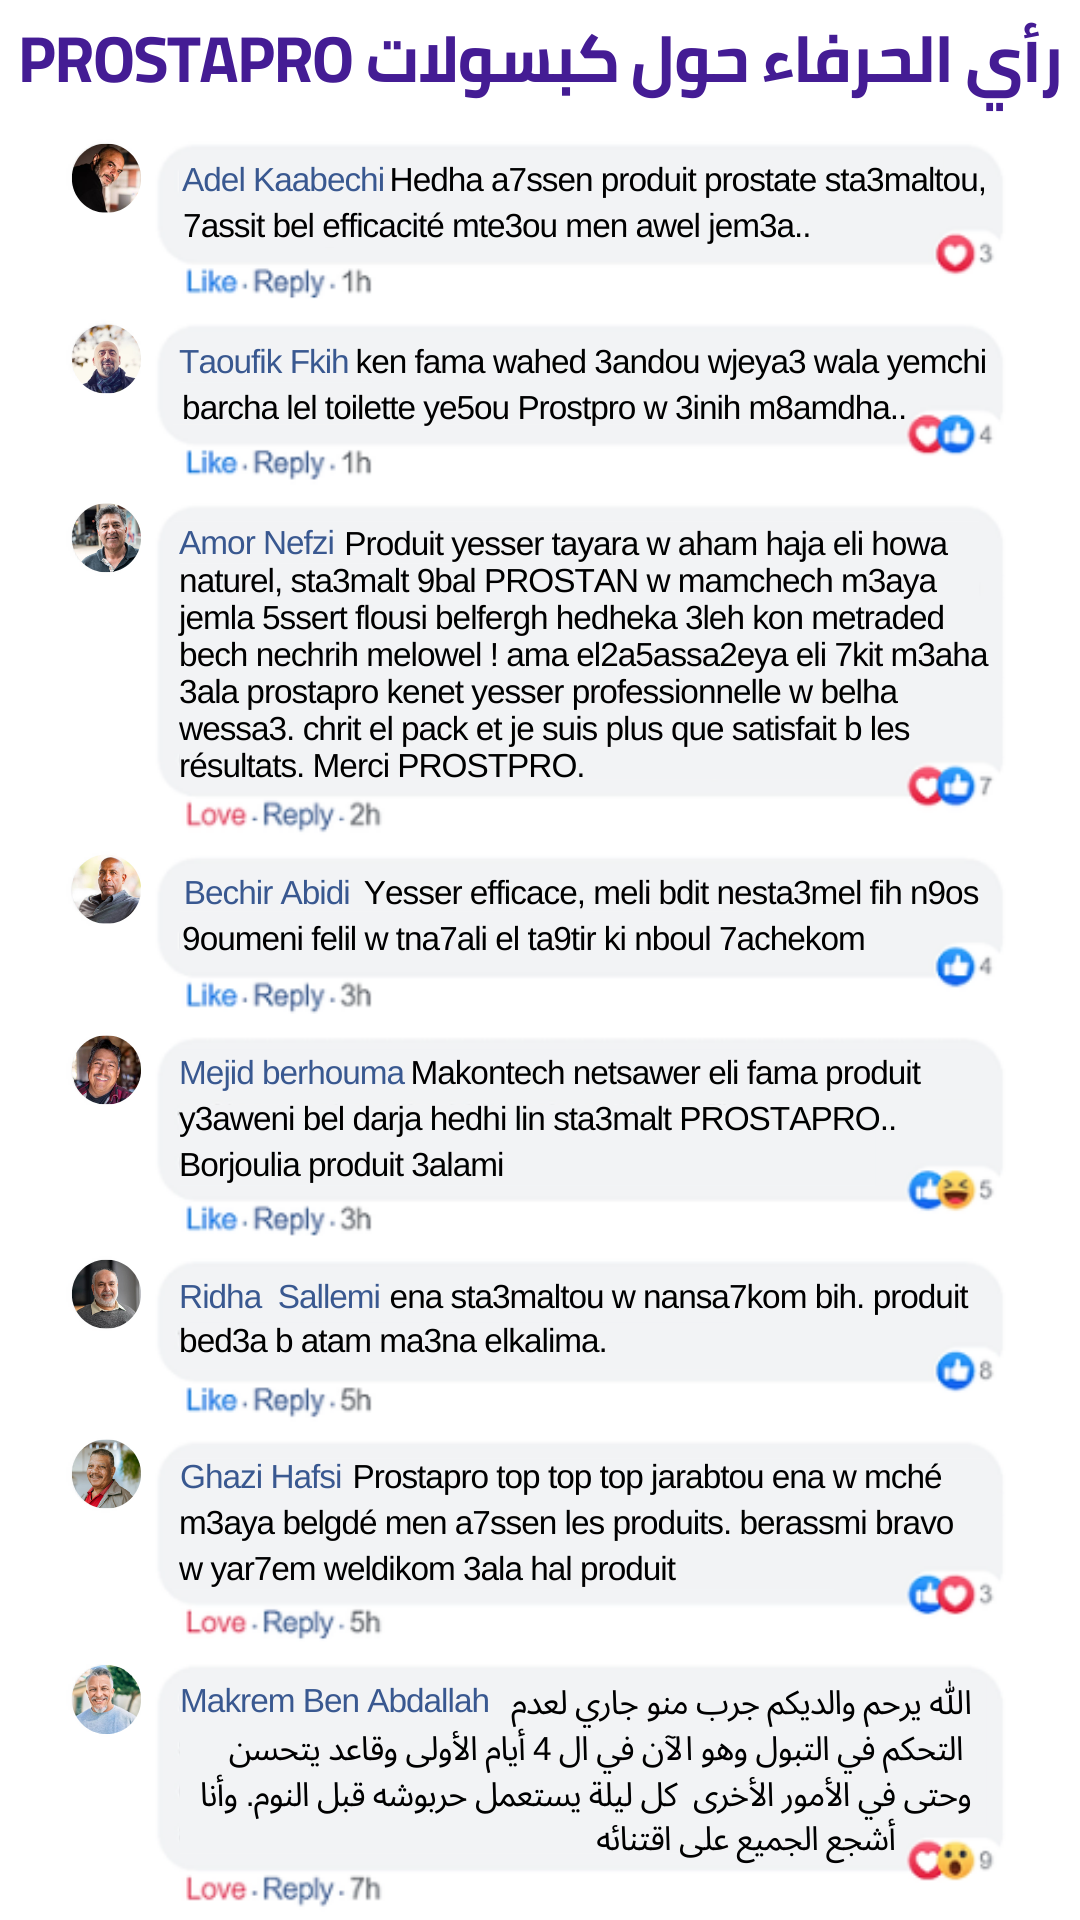This screenshot has height=1920, width=1080.
Task: Open Mejid berhouma's avatar
Action: point(106,1070)
